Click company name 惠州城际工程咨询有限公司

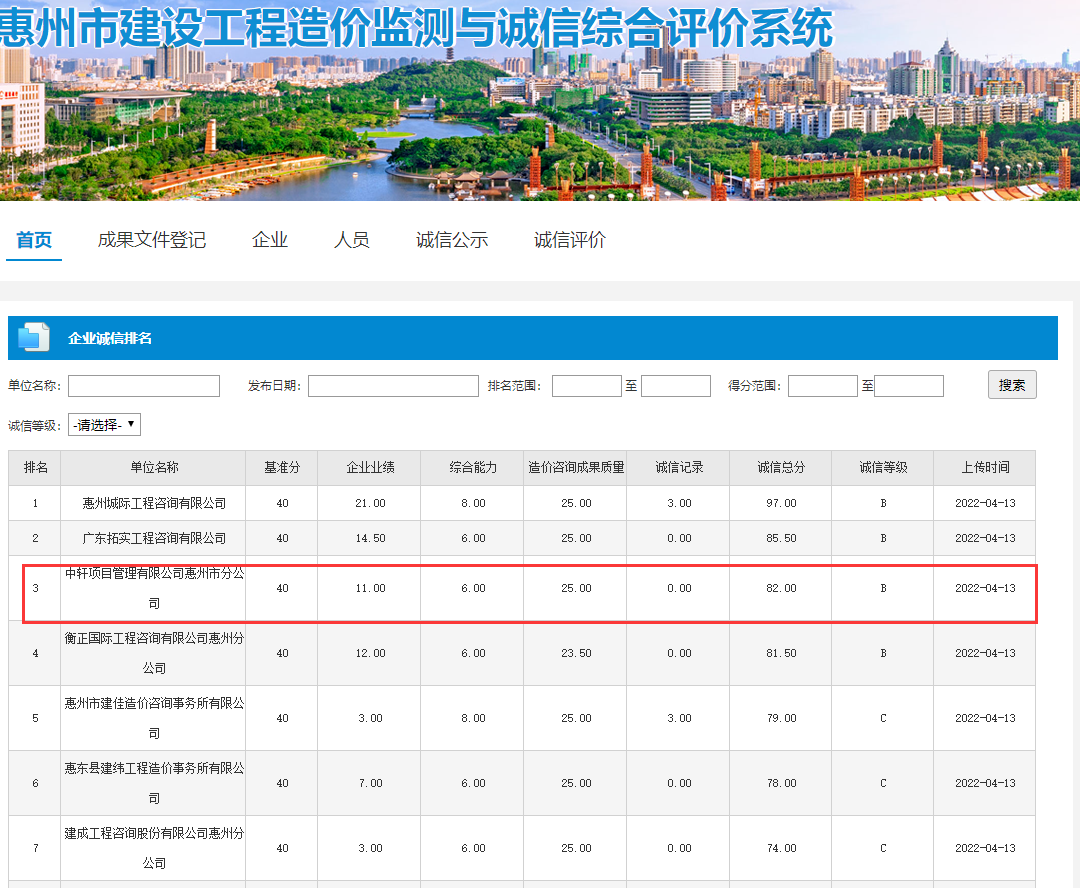[154, 503]
